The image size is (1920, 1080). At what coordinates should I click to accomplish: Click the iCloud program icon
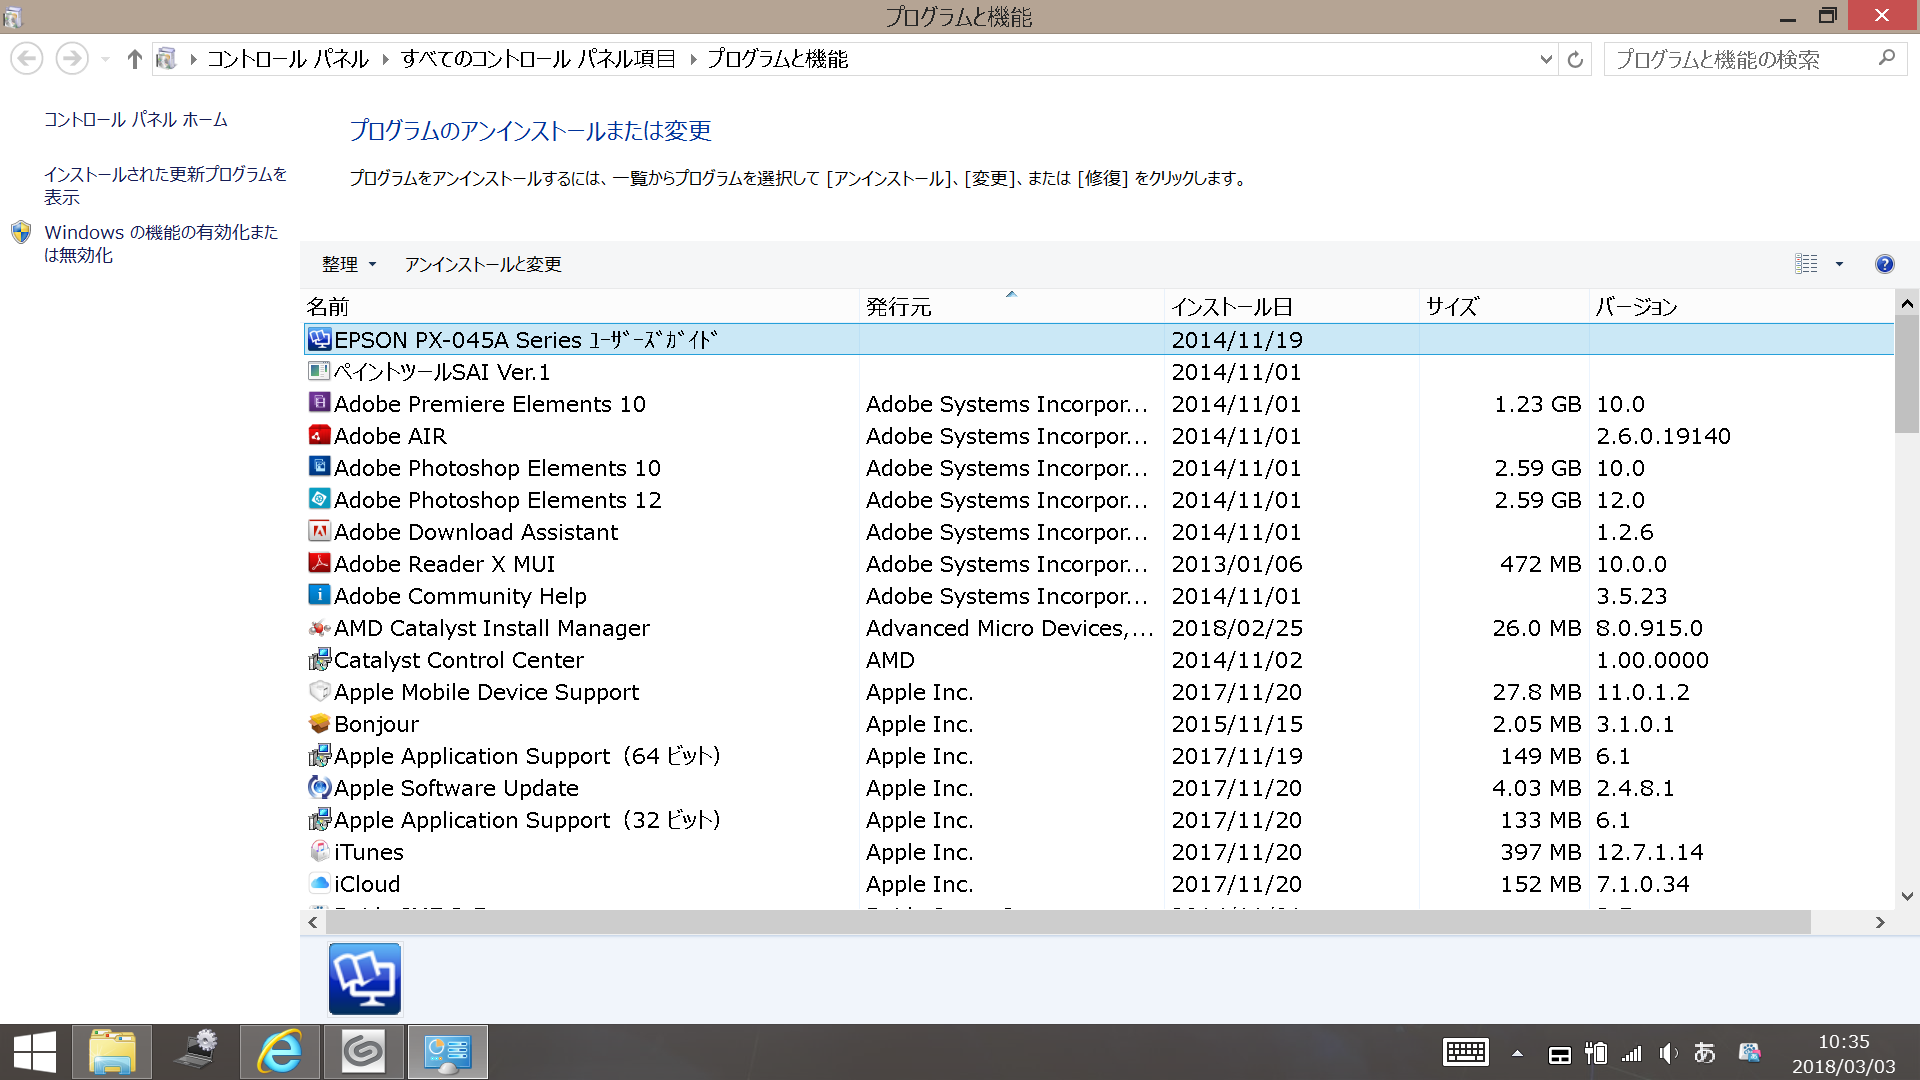pyautogui.click(x=319, y=883)
